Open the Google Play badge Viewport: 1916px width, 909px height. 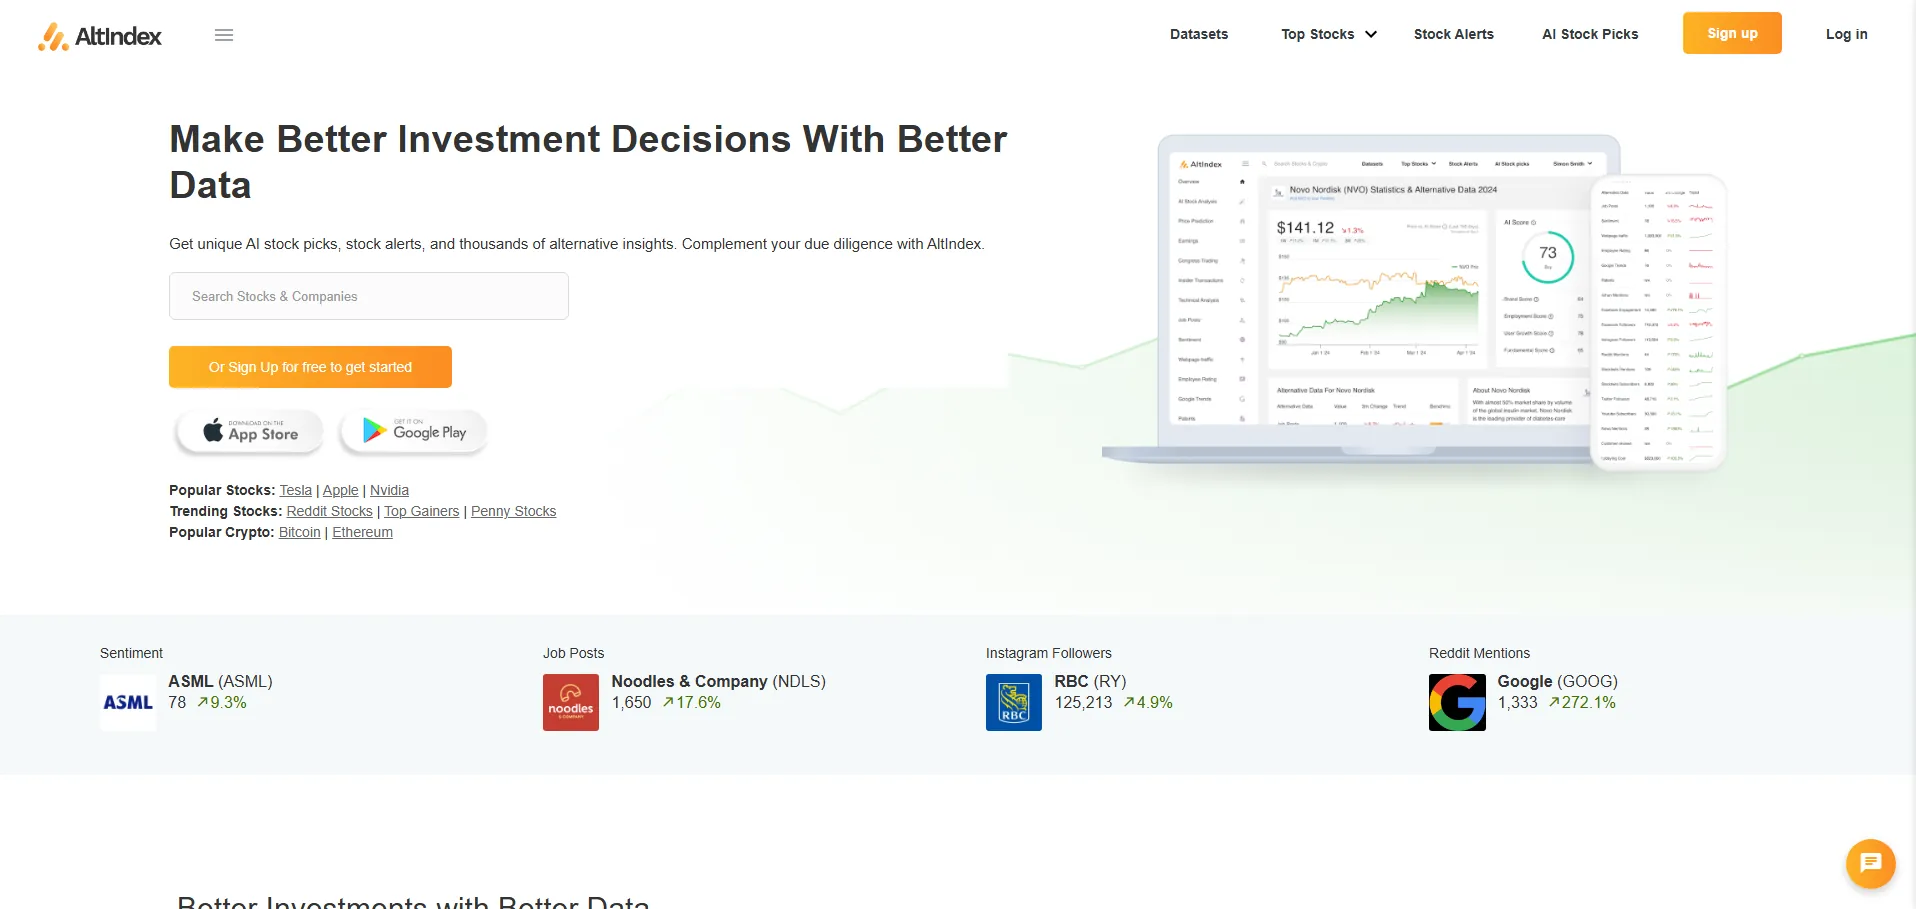(414, 432)
